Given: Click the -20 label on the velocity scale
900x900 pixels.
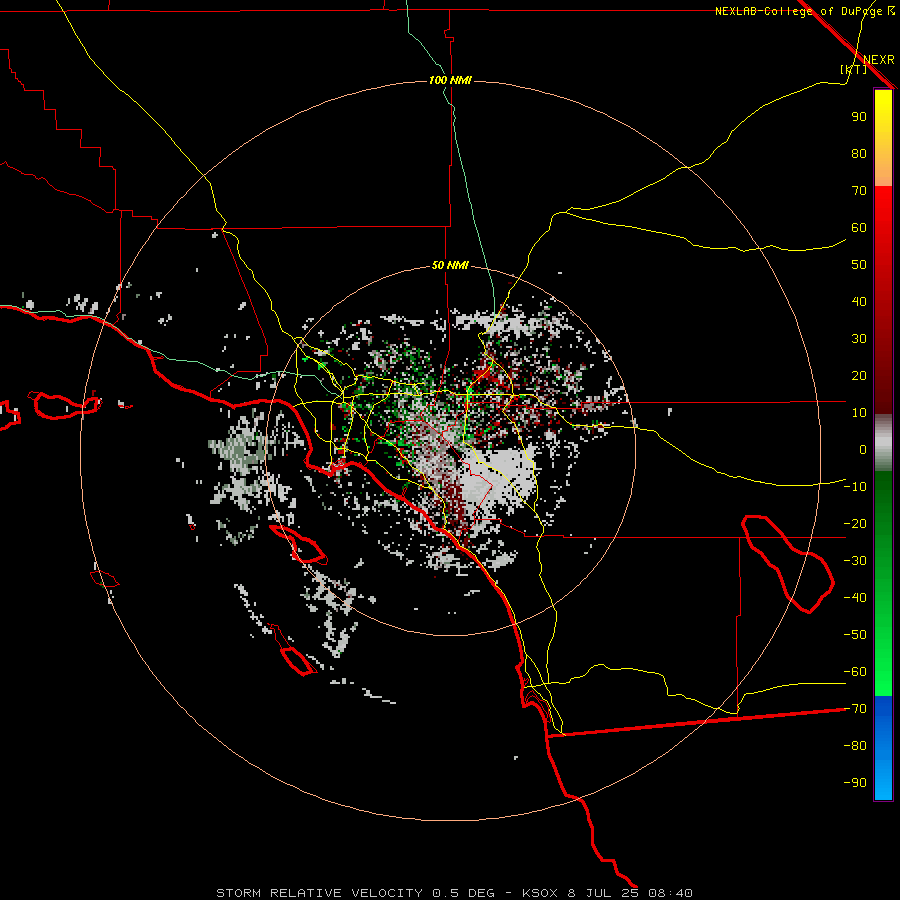Looking at the screenshot, I should coord(855,524).
